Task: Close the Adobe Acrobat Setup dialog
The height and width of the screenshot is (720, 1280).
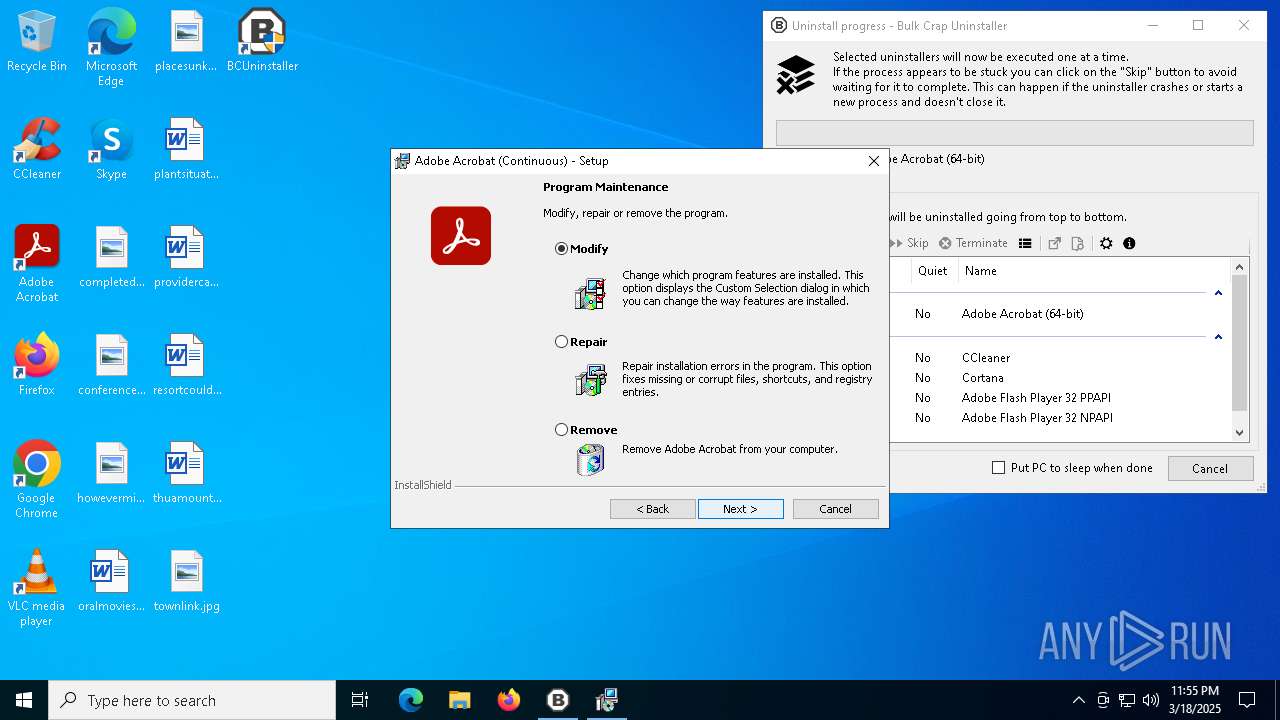Action: [x=873, y=161]
